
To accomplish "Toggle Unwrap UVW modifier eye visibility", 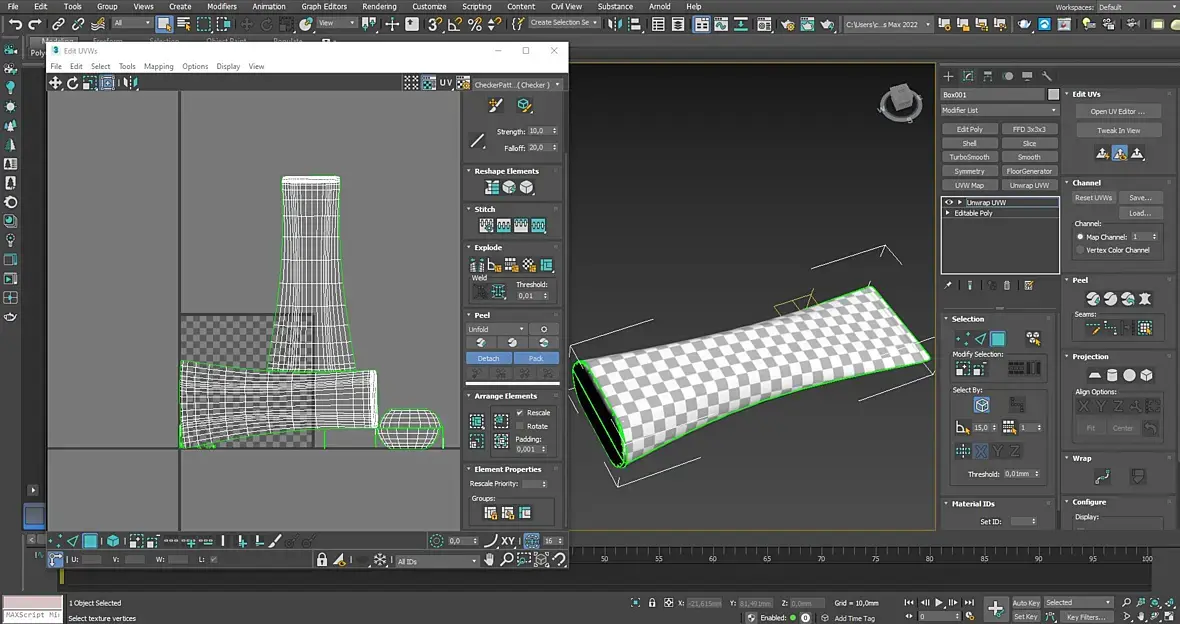I will pos(949,202).
